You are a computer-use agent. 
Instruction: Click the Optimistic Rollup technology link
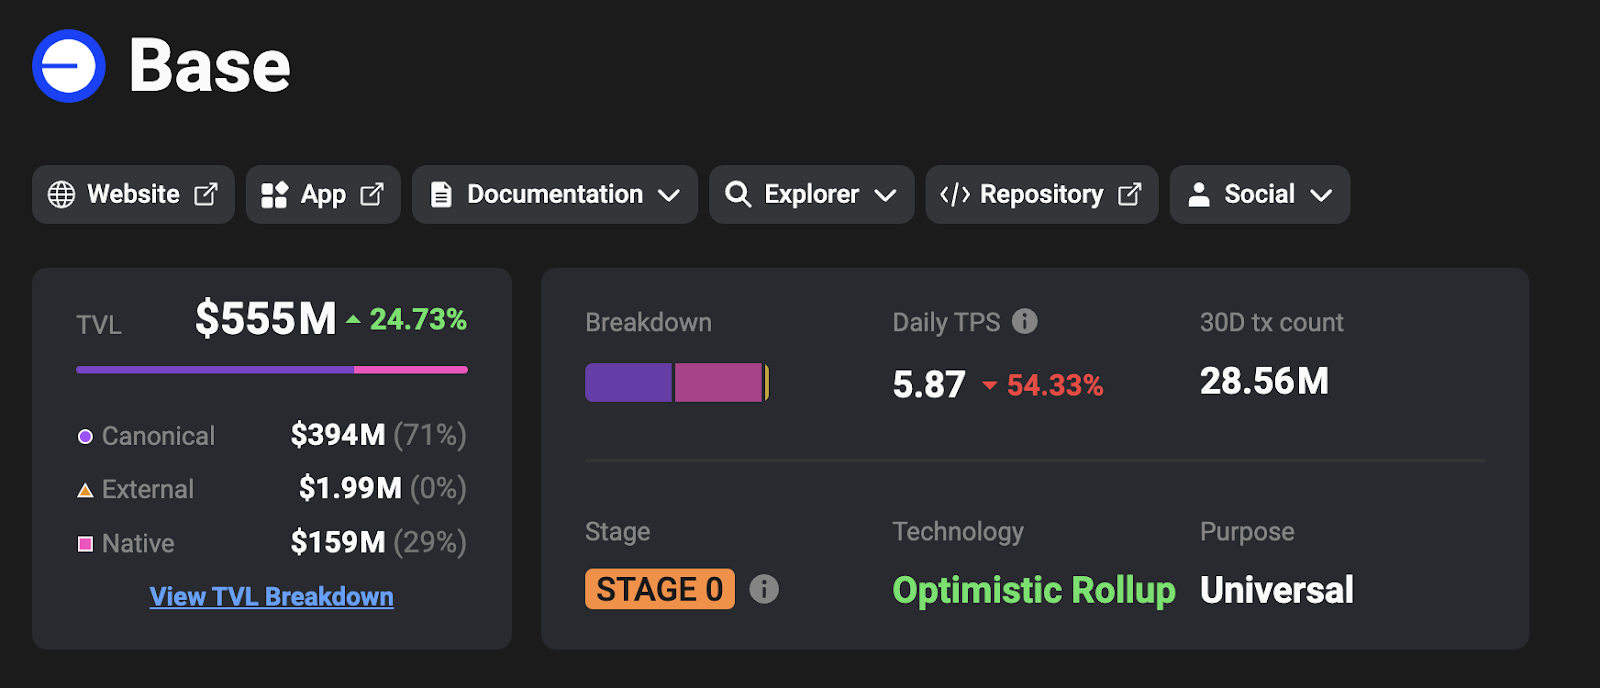click(x=1034, y=590)
